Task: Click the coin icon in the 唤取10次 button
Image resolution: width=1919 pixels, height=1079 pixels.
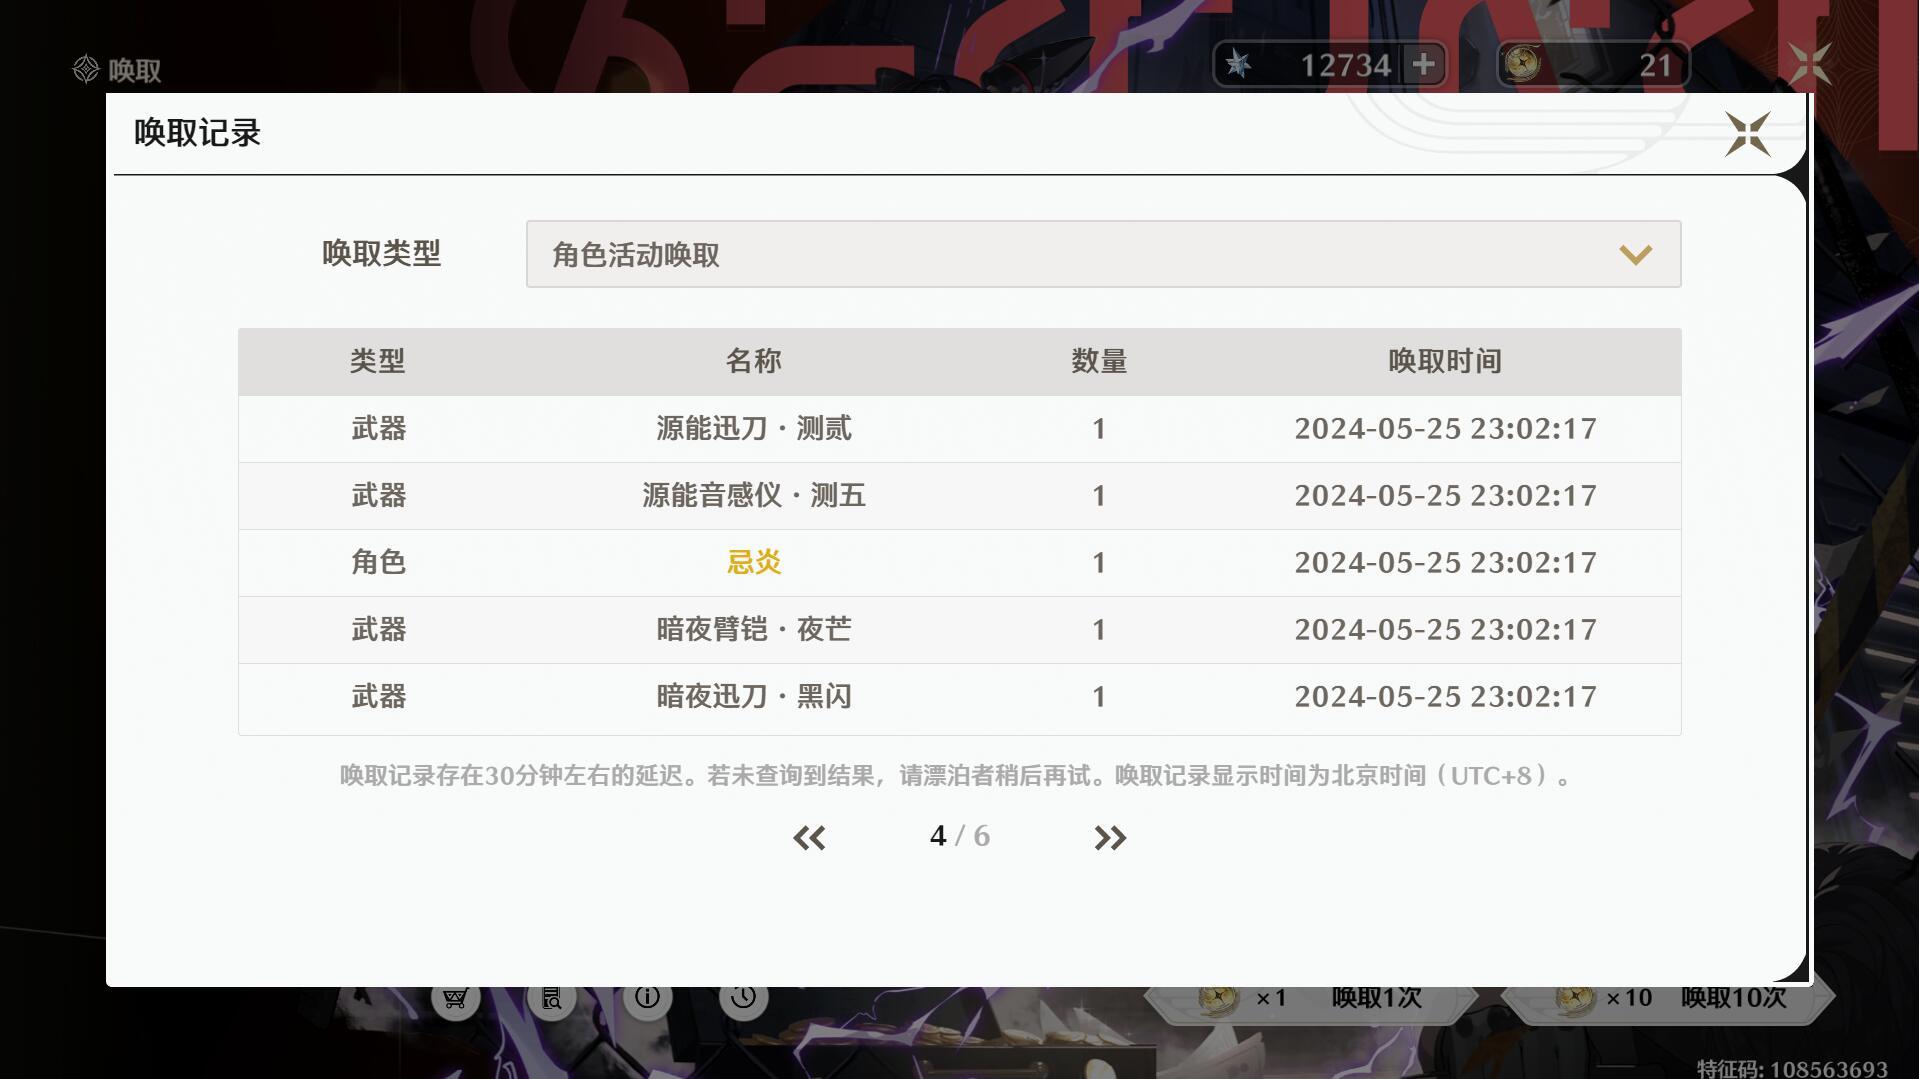Action: [1575, 999]
